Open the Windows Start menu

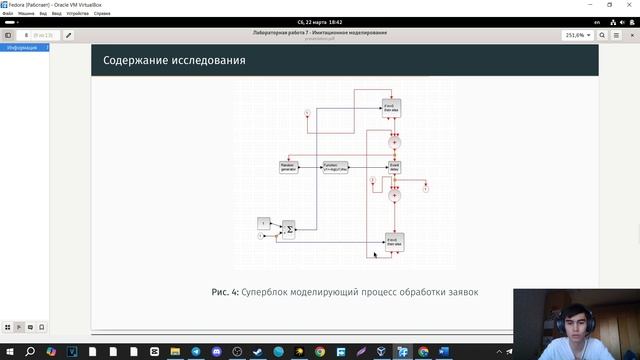click(x=9, y=351)
